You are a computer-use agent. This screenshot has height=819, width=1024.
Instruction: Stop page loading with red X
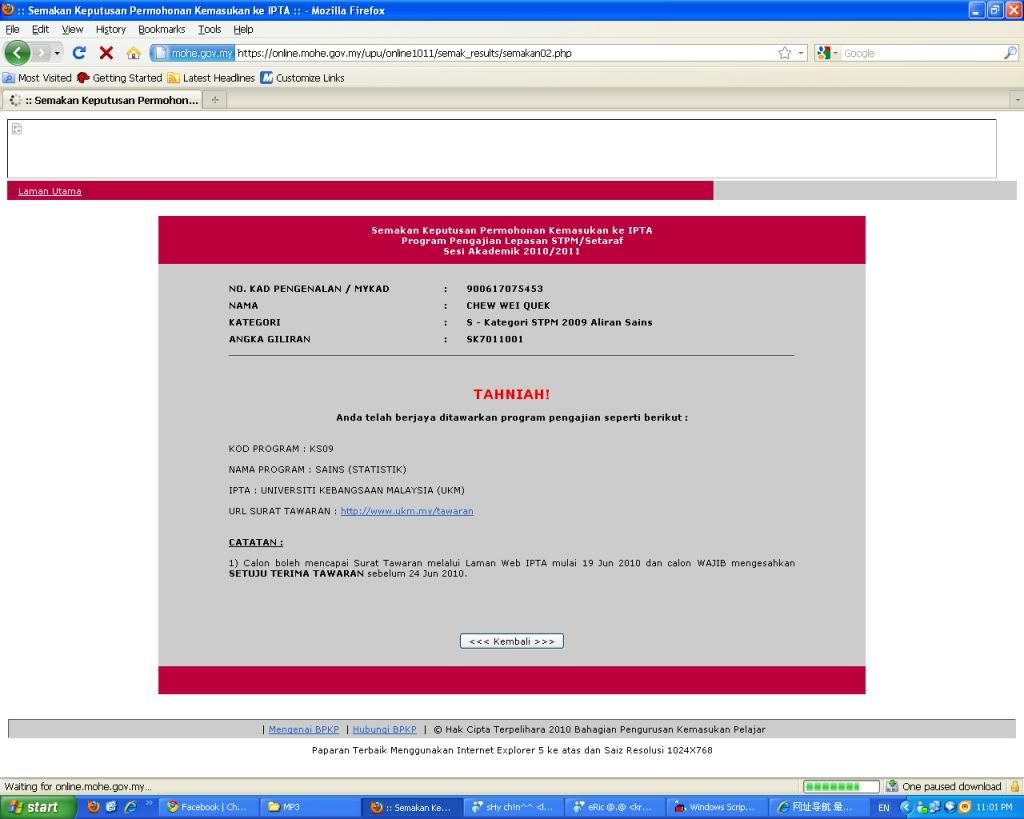(x=106, y=53)
